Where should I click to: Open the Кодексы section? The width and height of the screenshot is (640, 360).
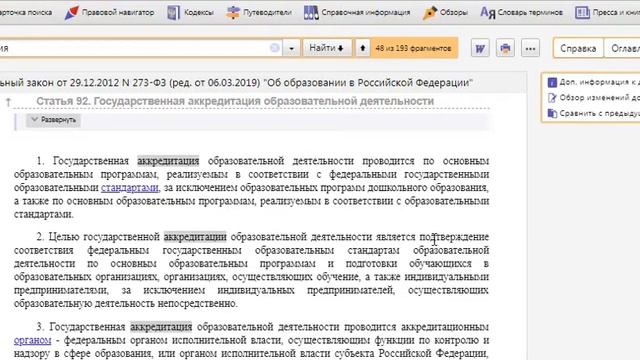(x=190, y=13)
